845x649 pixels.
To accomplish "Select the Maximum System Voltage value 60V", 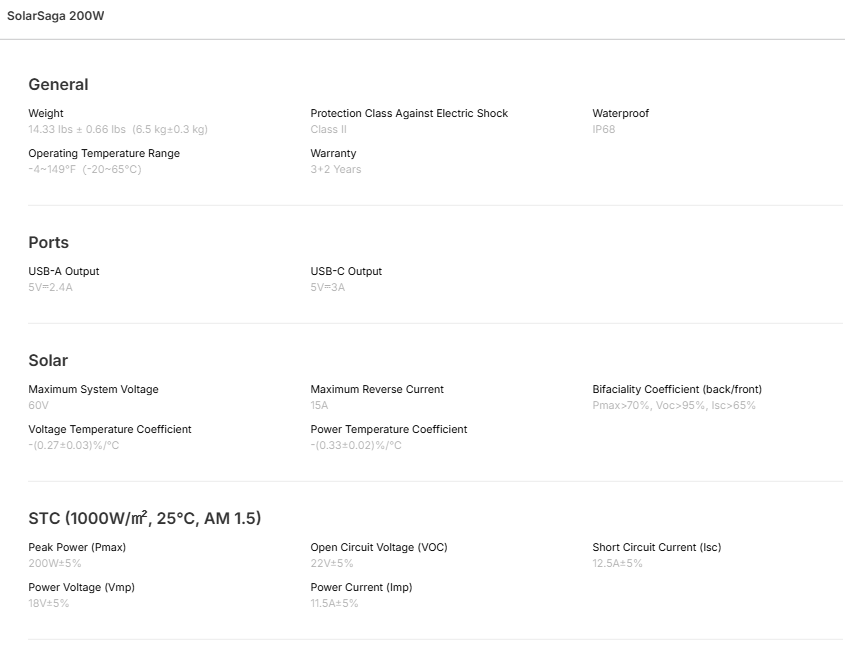I will (x=38, y=405).
